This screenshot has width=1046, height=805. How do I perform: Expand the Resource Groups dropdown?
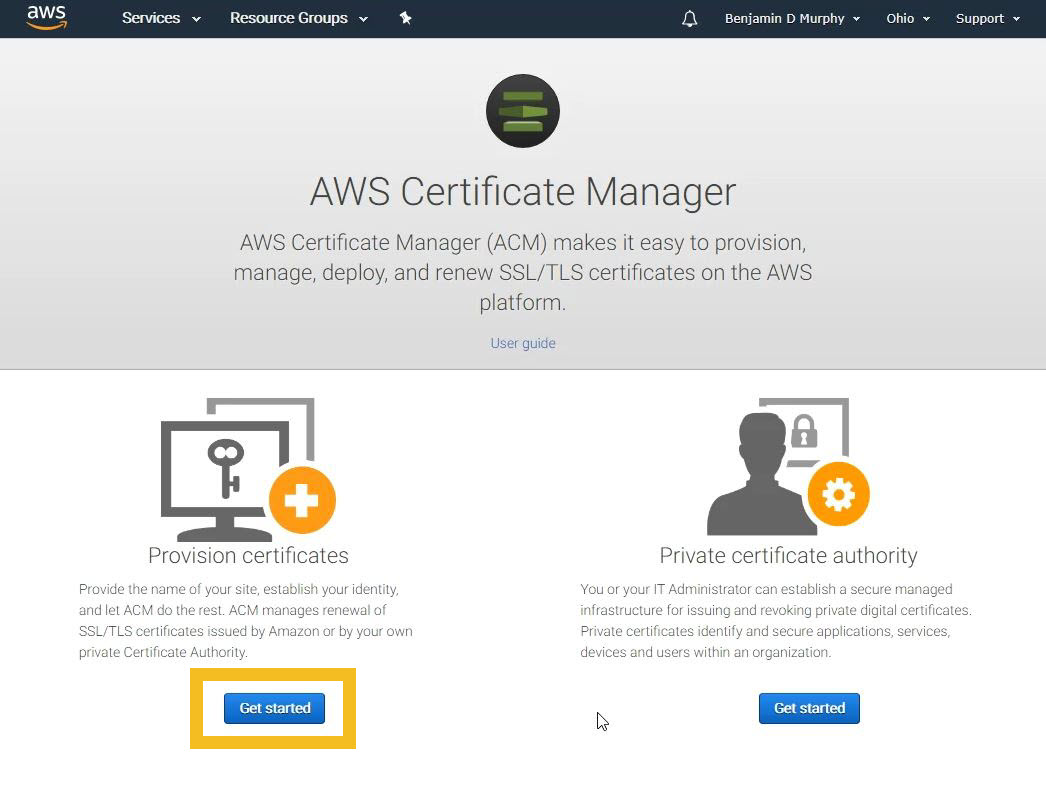coord(298,18)
